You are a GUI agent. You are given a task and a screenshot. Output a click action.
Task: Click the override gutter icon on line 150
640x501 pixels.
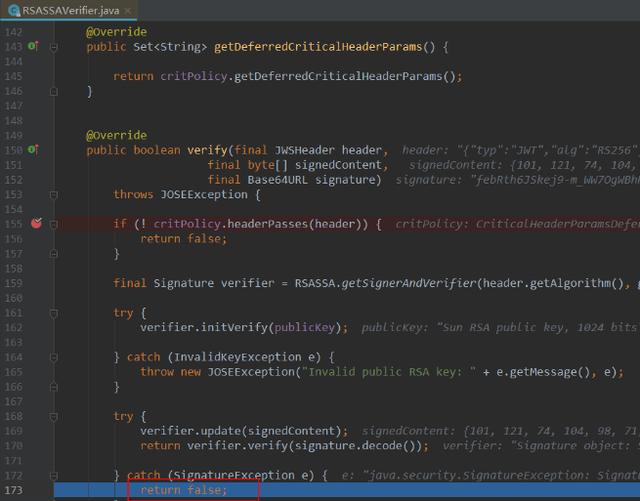pos(33,150)
